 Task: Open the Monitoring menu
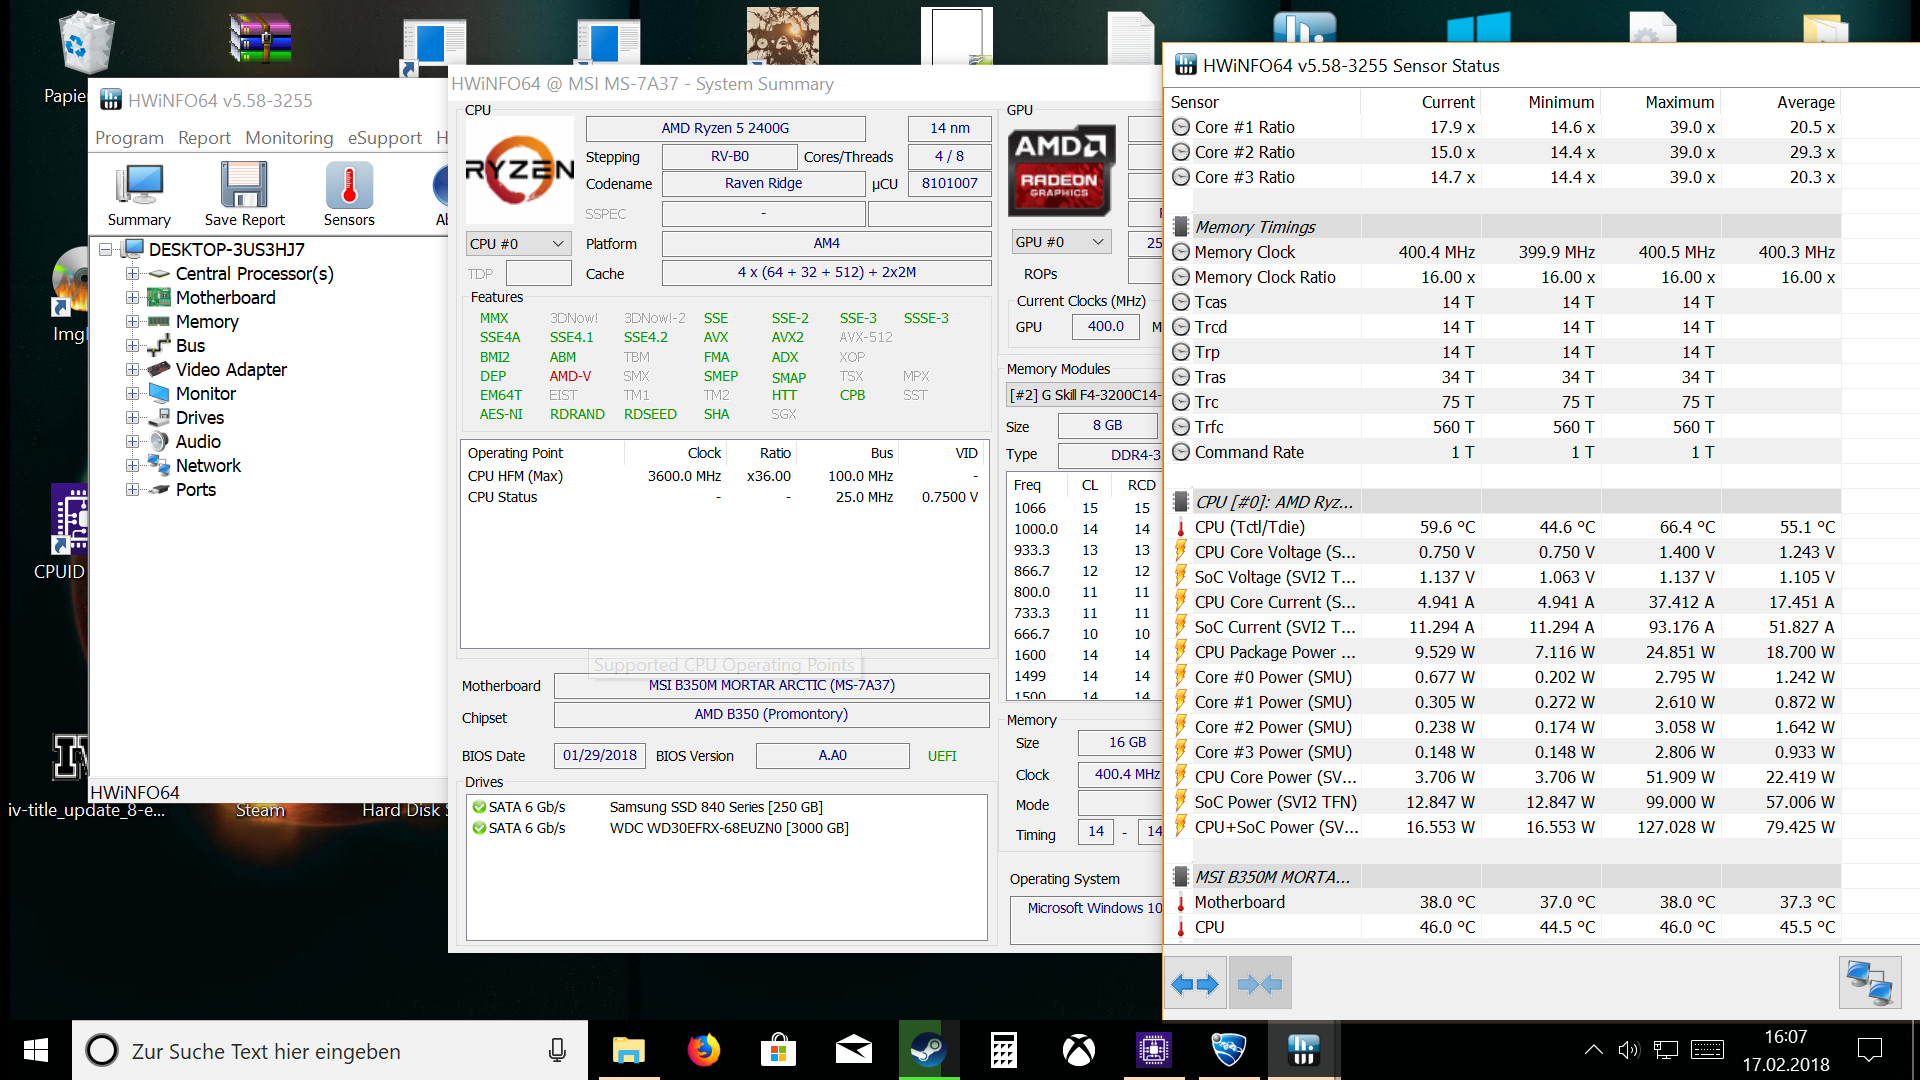coord(289,138)
